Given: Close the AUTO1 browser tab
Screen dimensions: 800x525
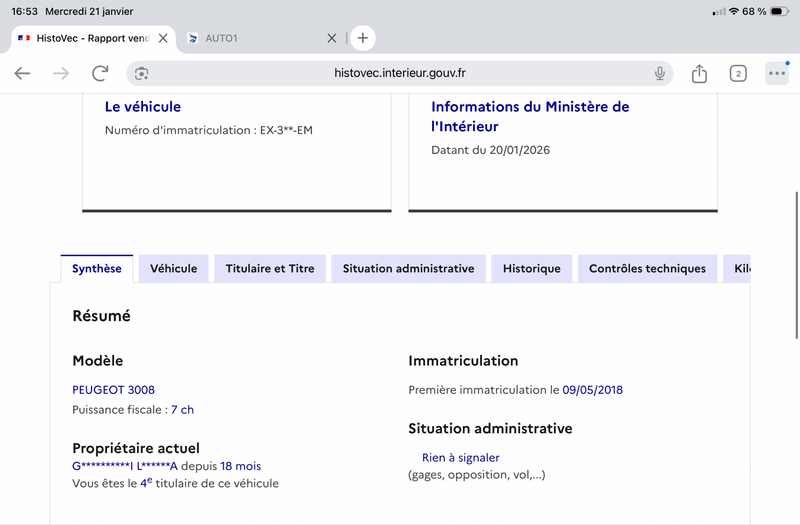Looking at the screenshot, I should pos(332,38).
